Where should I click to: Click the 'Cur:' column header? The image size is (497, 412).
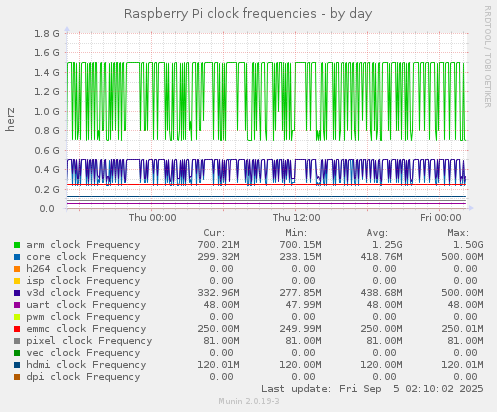pos(214,233)
